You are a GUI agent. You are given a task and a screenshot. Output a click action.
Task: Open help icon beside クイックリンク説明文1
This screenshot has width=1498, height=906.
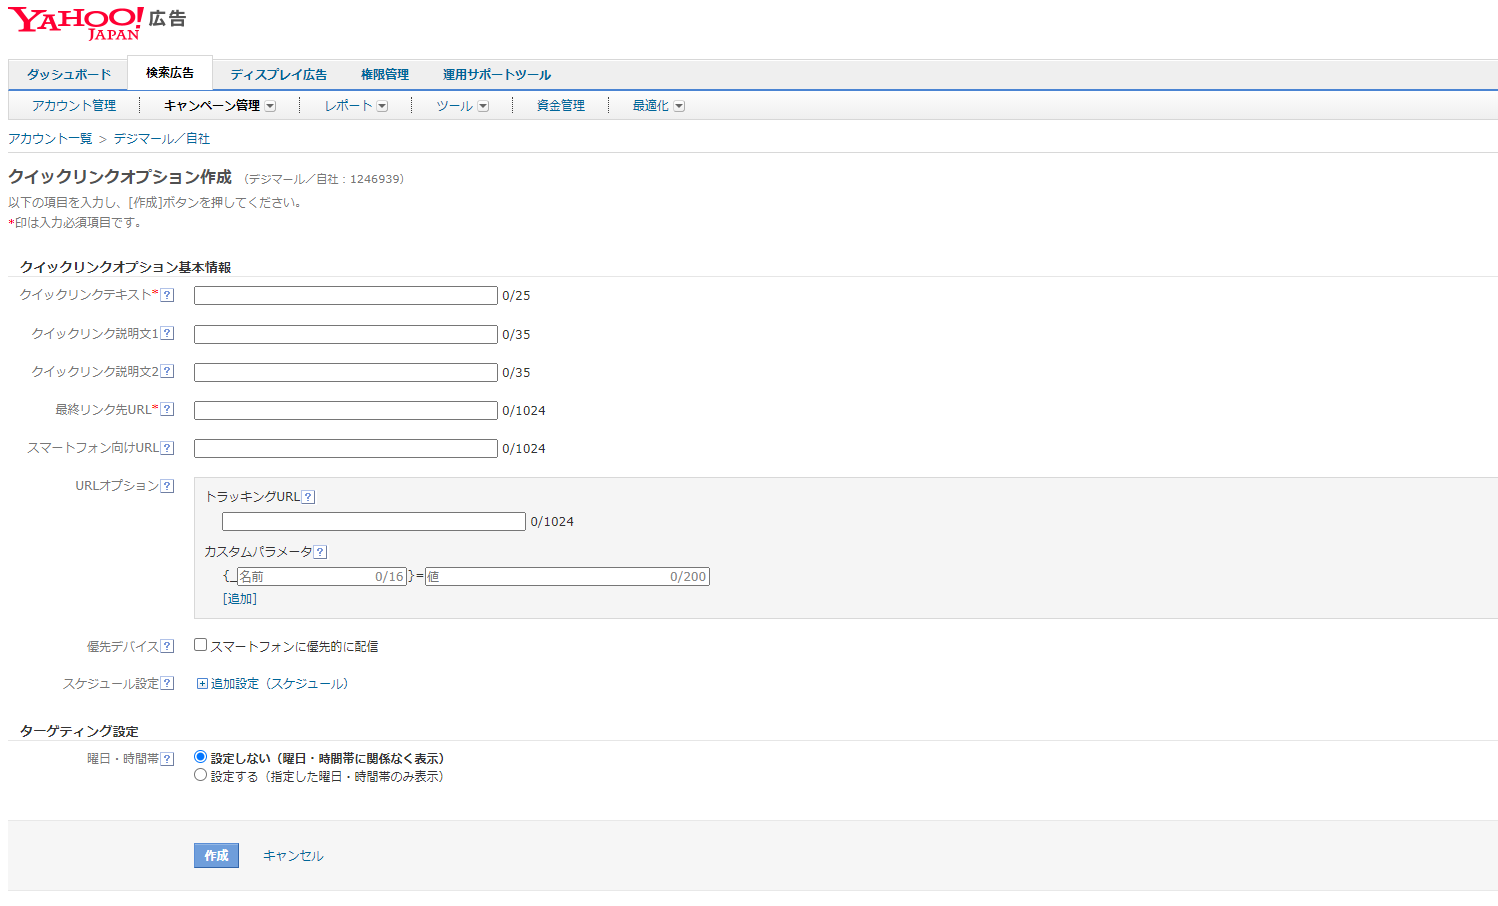167,333
